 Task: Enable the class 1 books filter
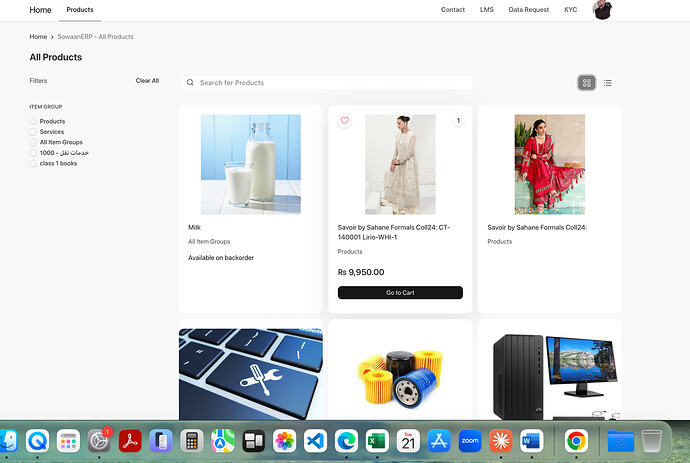(33, 163)
